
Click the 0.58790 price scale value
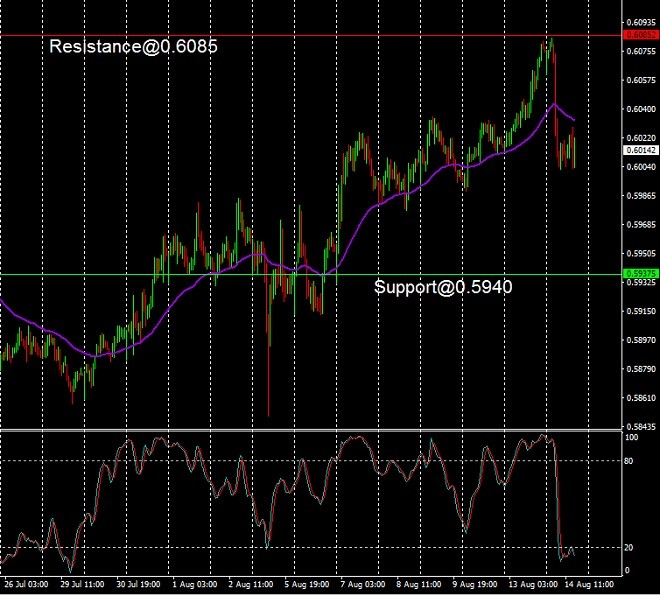(x=641, y=369)
